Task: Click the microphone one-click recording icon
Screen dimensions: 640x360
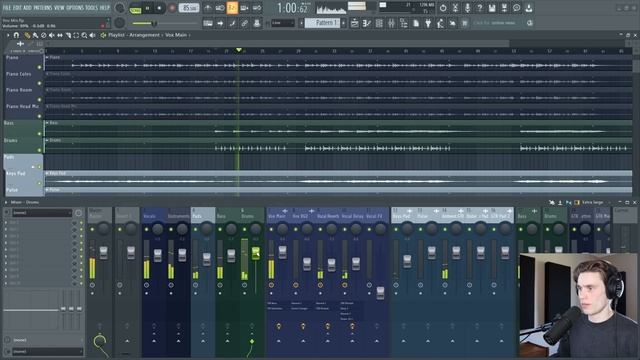Action: point(467,8)
